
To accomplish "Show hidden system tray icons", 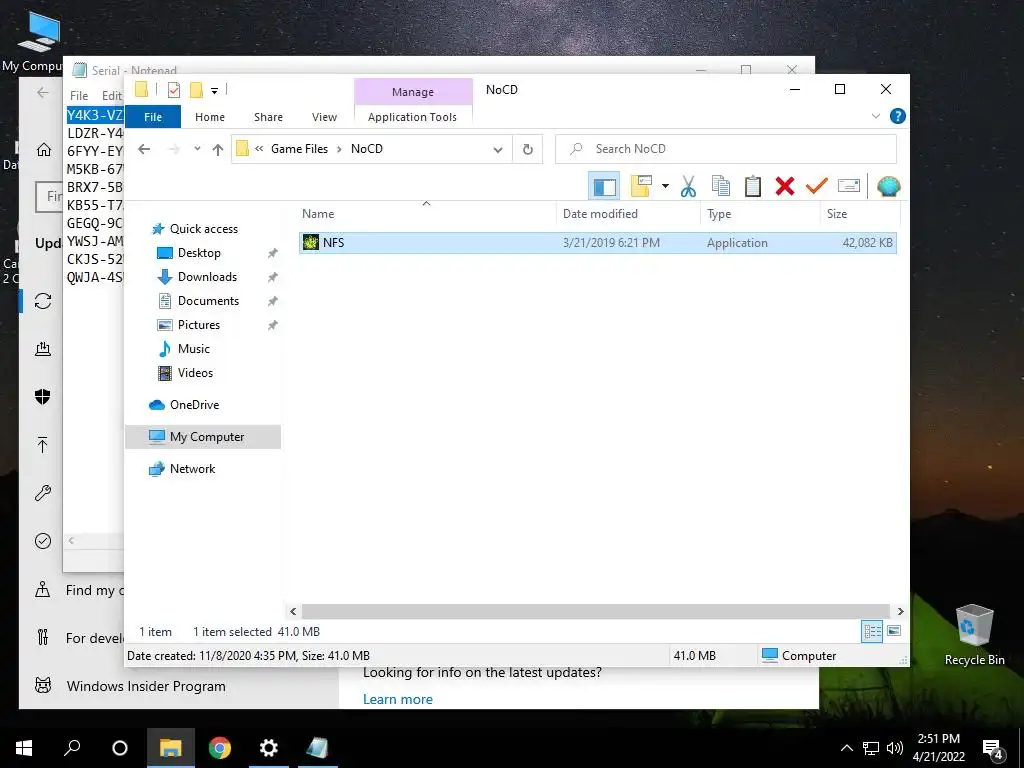I will 846,748.
